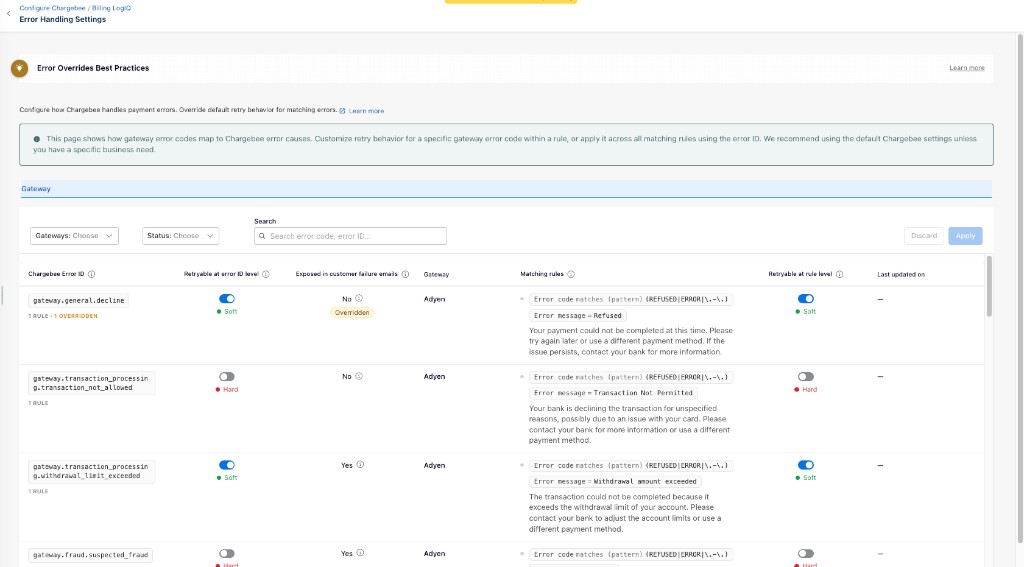Click the Configure Chargebee breadcrumb

(x=52, y=8)
